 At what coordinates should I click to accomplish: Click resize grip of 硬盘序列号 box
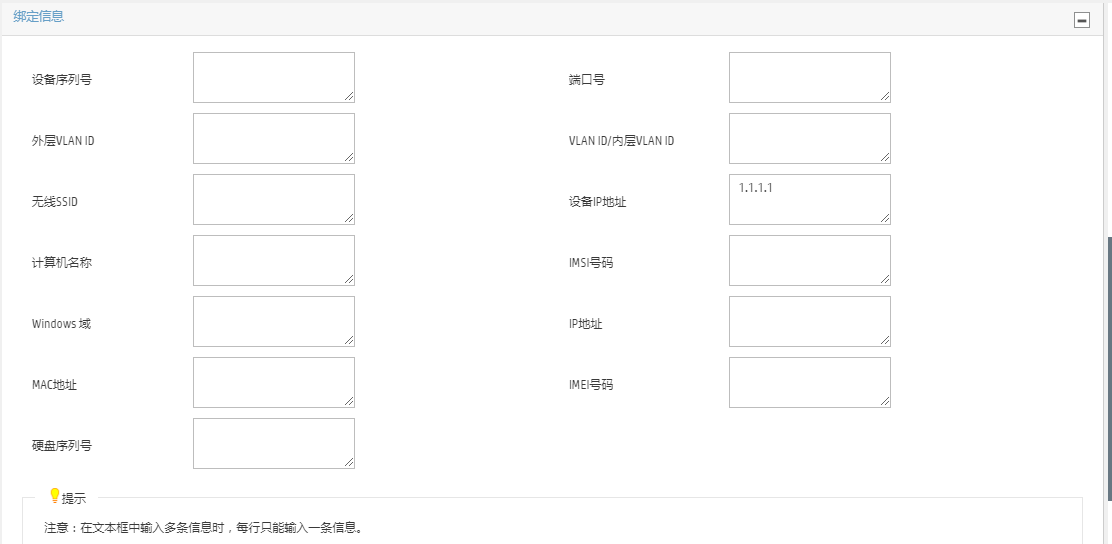(x=349, y=462)
